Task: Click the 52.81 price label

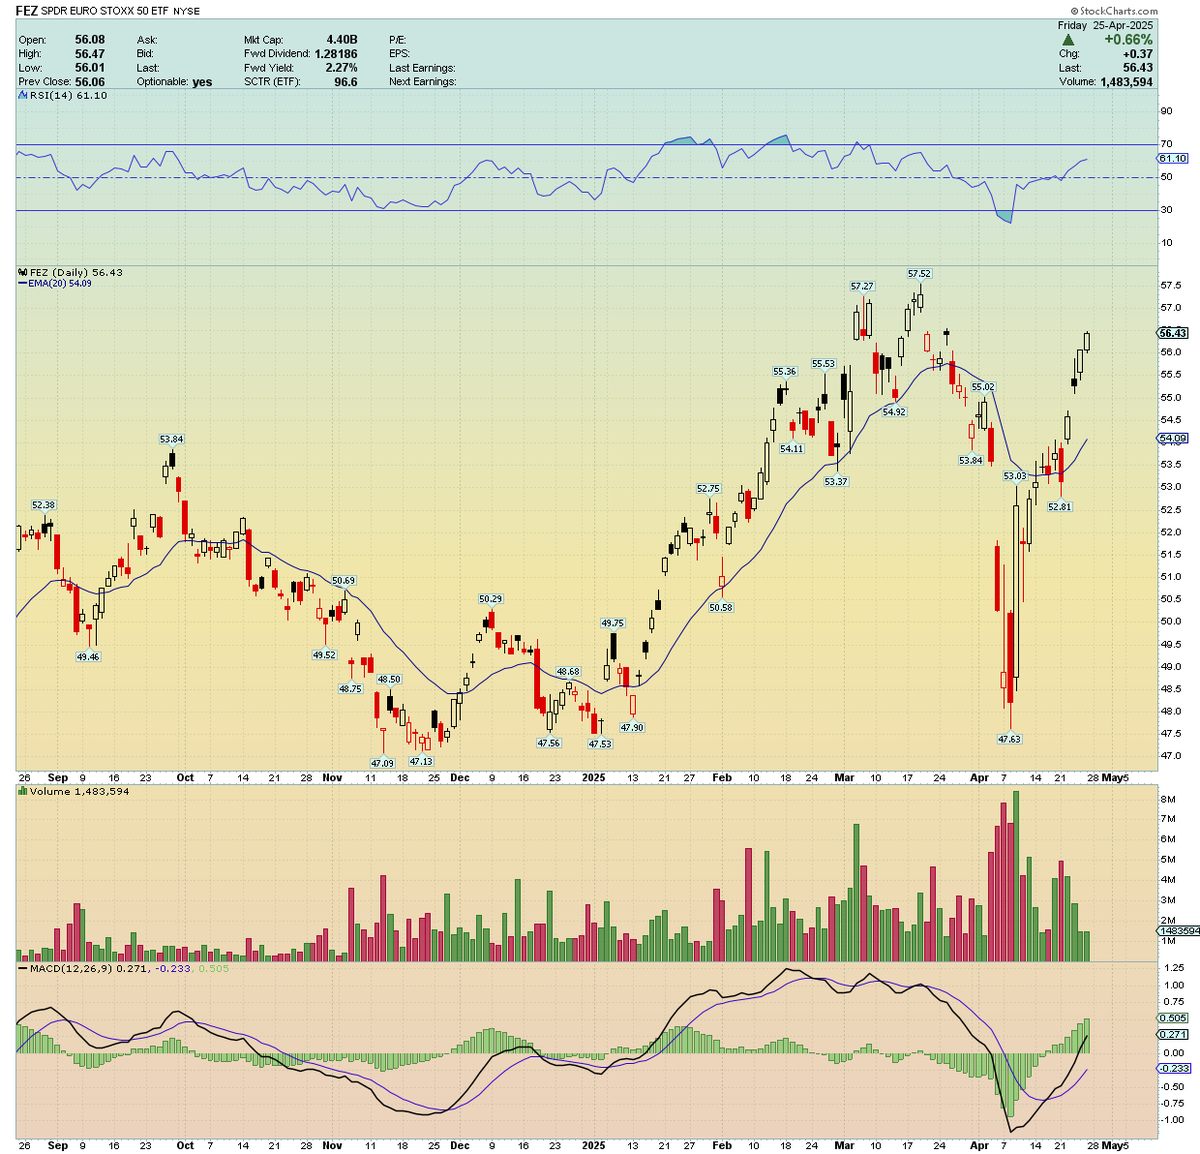Action: pyautogui.click(x=1059, y=507)
